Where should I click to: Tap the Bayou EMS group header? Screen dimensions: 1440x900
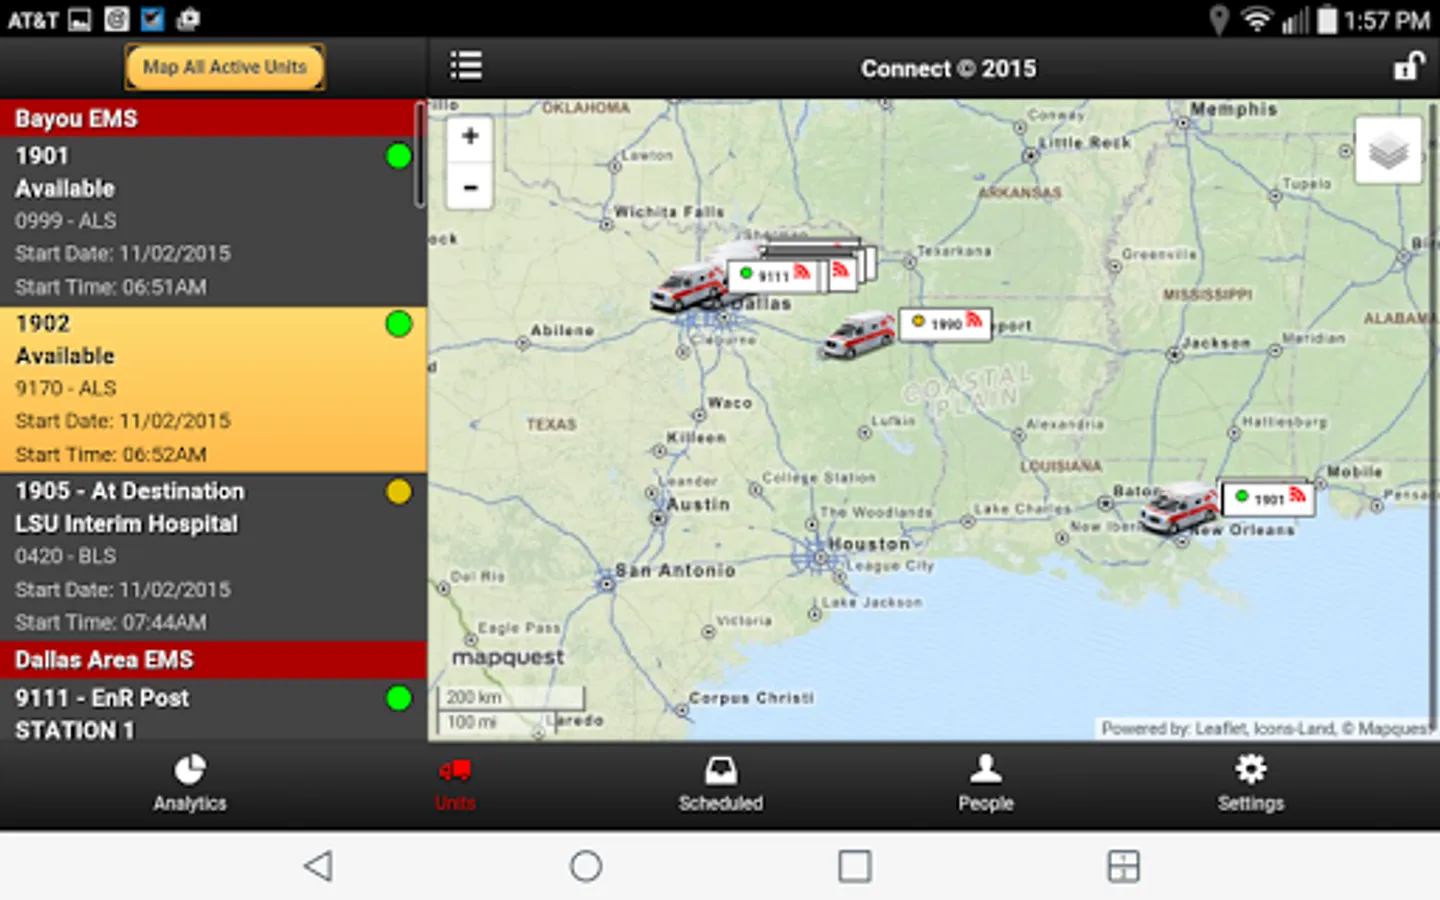(213, 118)
